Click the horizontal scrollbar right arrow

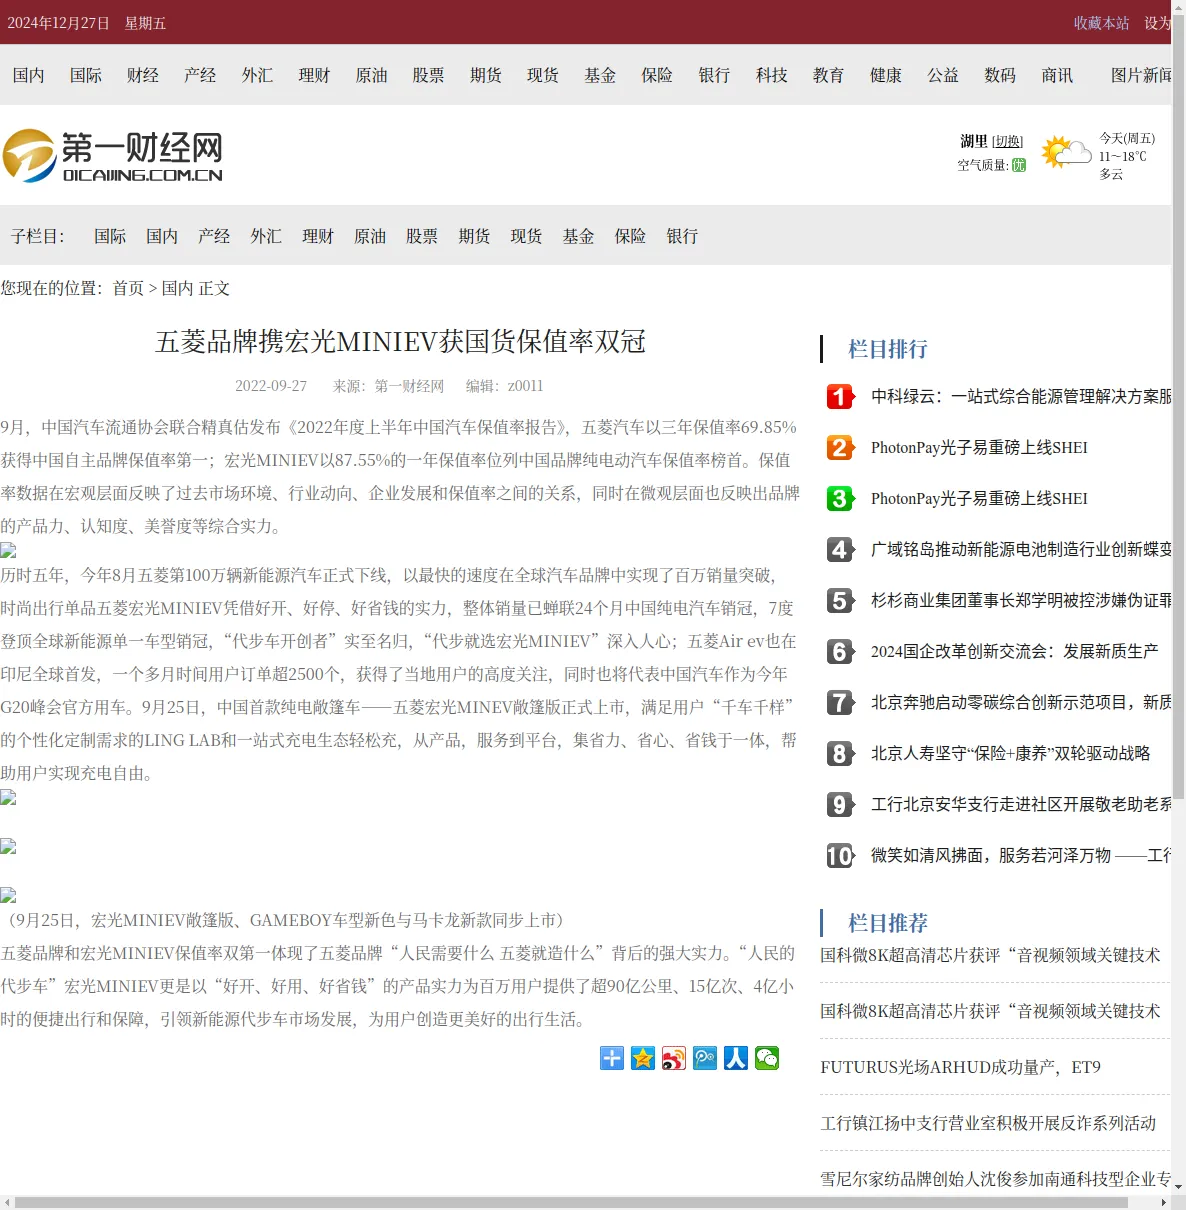click(1164, 1203)
